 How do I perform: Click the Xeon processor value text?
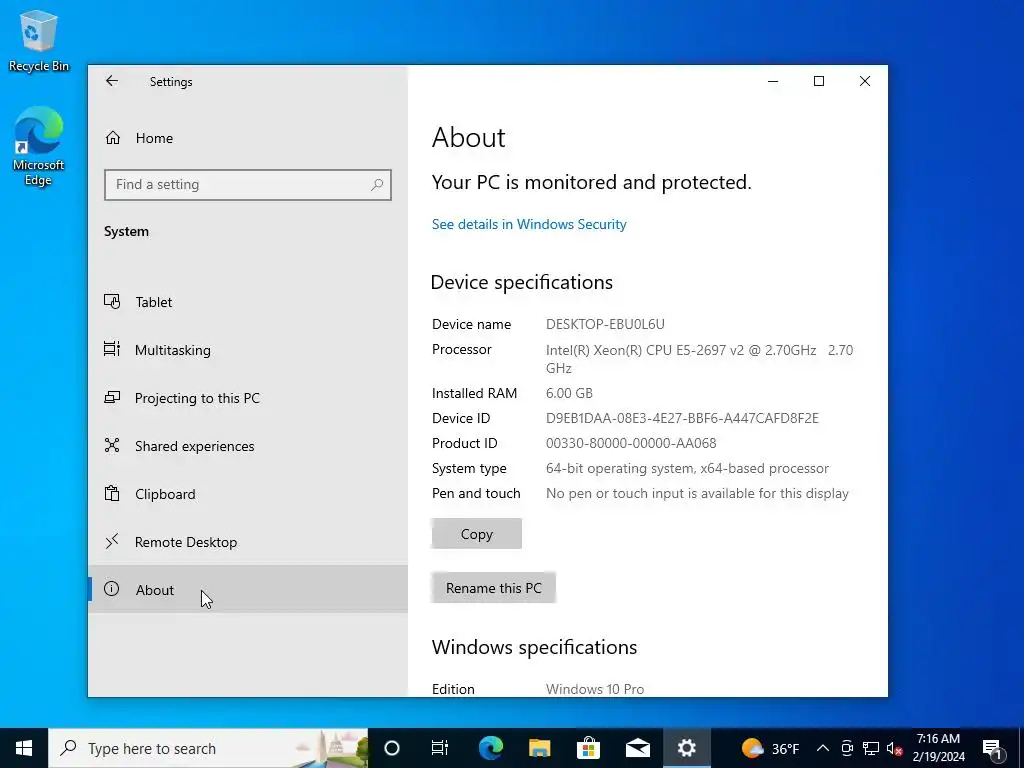pyautogui.click(x=699, y=359)
